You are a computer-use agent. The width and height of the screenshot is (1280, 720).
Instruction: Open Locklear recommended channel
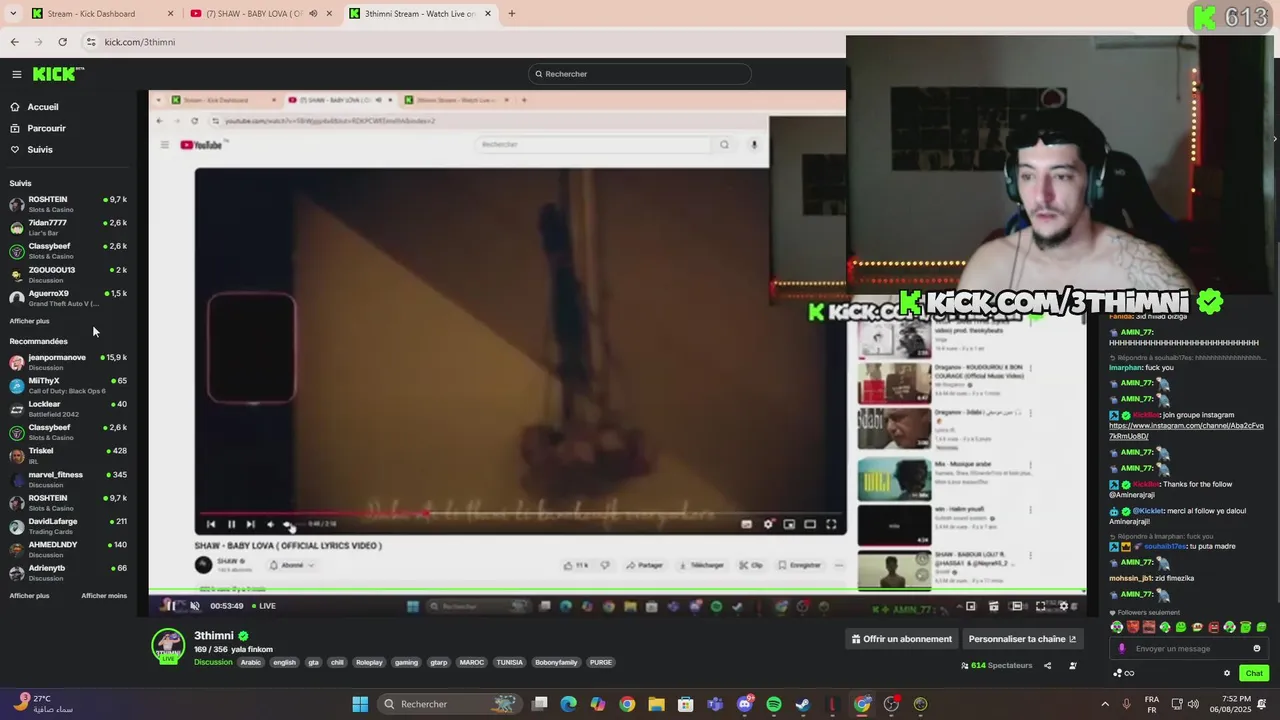point(68,408)
